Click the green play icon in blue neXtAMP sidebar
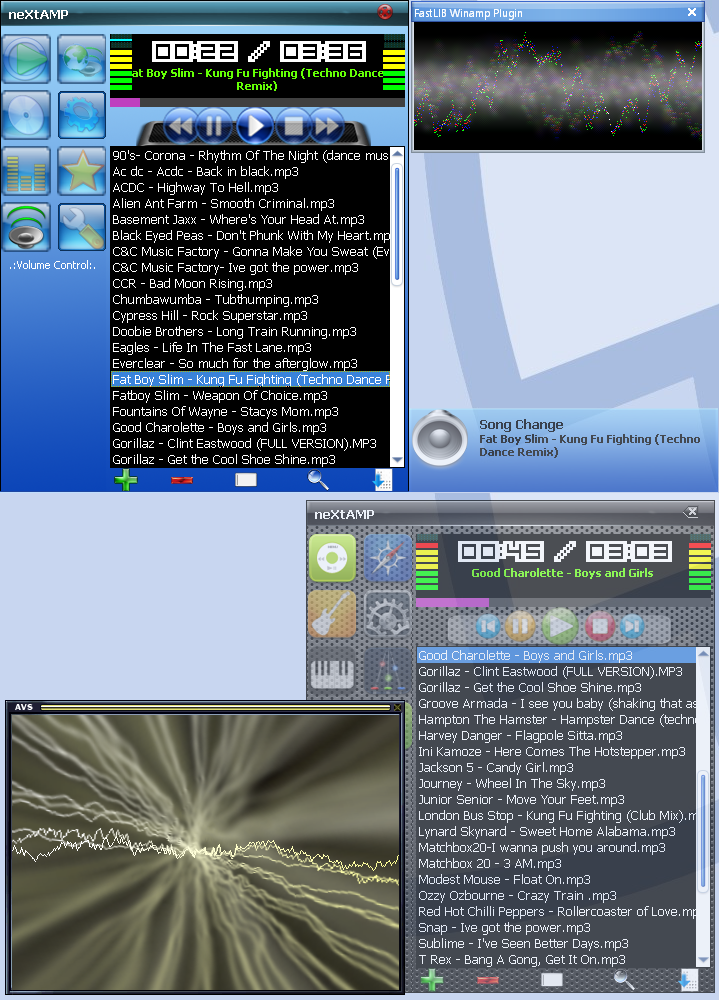Viewport: 719px width, 1000px height. (26, 59)
